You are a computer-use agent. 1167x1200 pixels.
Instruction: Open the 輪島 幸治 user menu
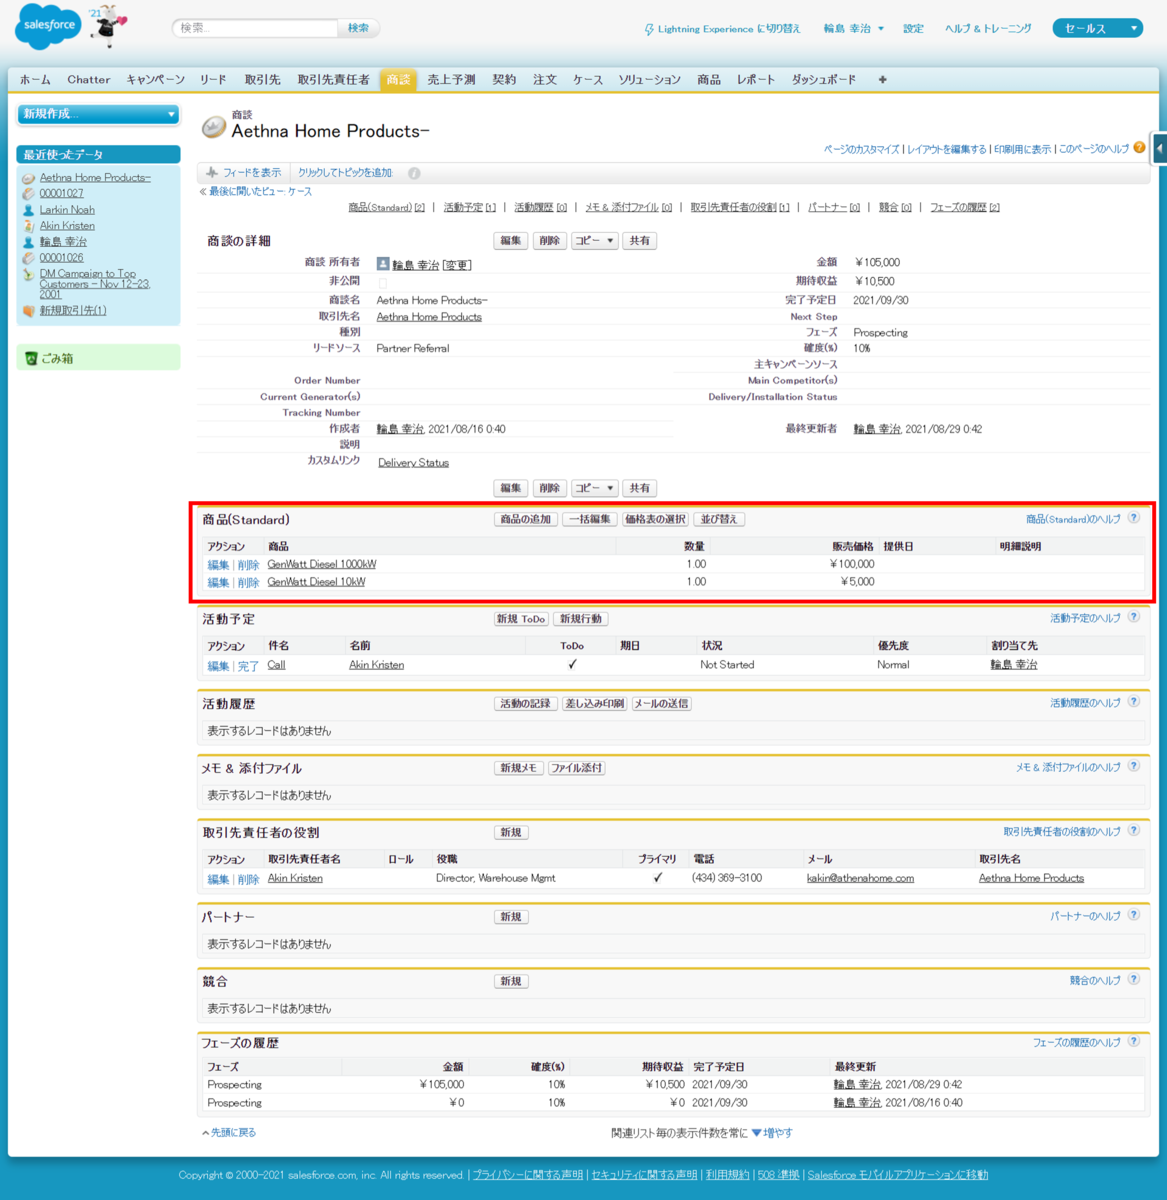click(853, 29)
